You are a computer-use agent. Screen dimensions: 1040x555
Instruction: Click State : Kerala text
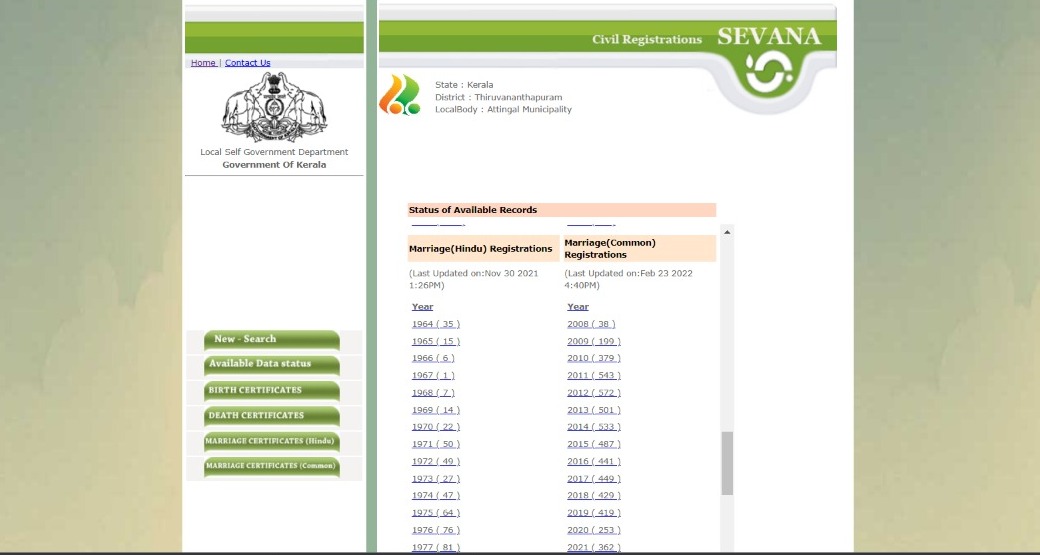464,85
